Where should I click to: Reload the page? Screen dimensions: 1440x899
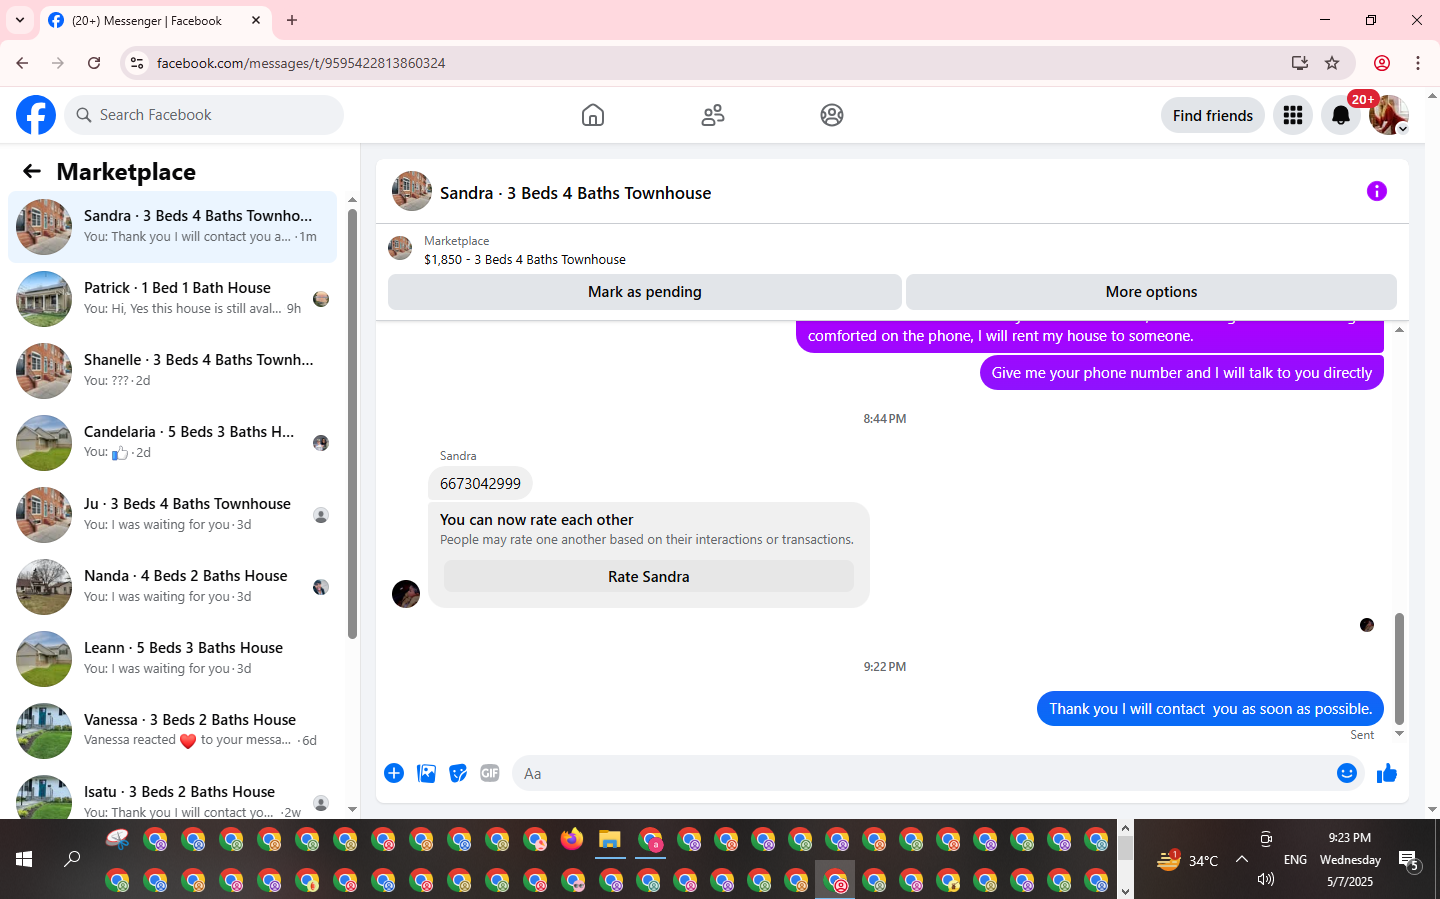click(94, 63)
